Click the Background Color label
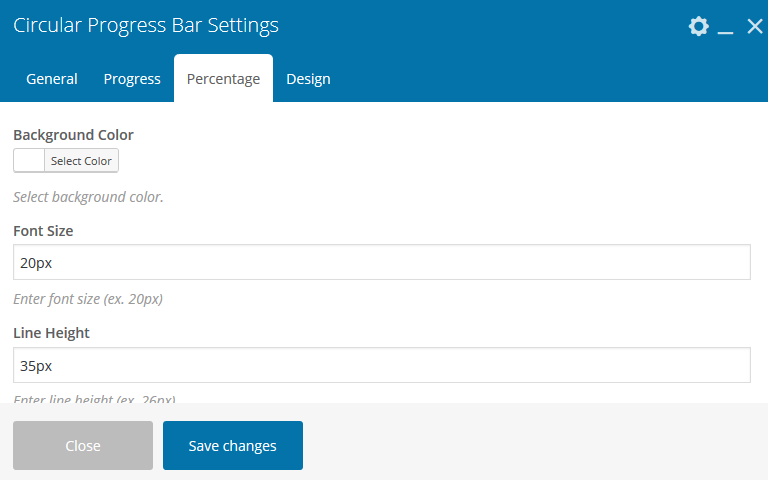This screenshot has width=768, height=480. click(x=73, y=135)
